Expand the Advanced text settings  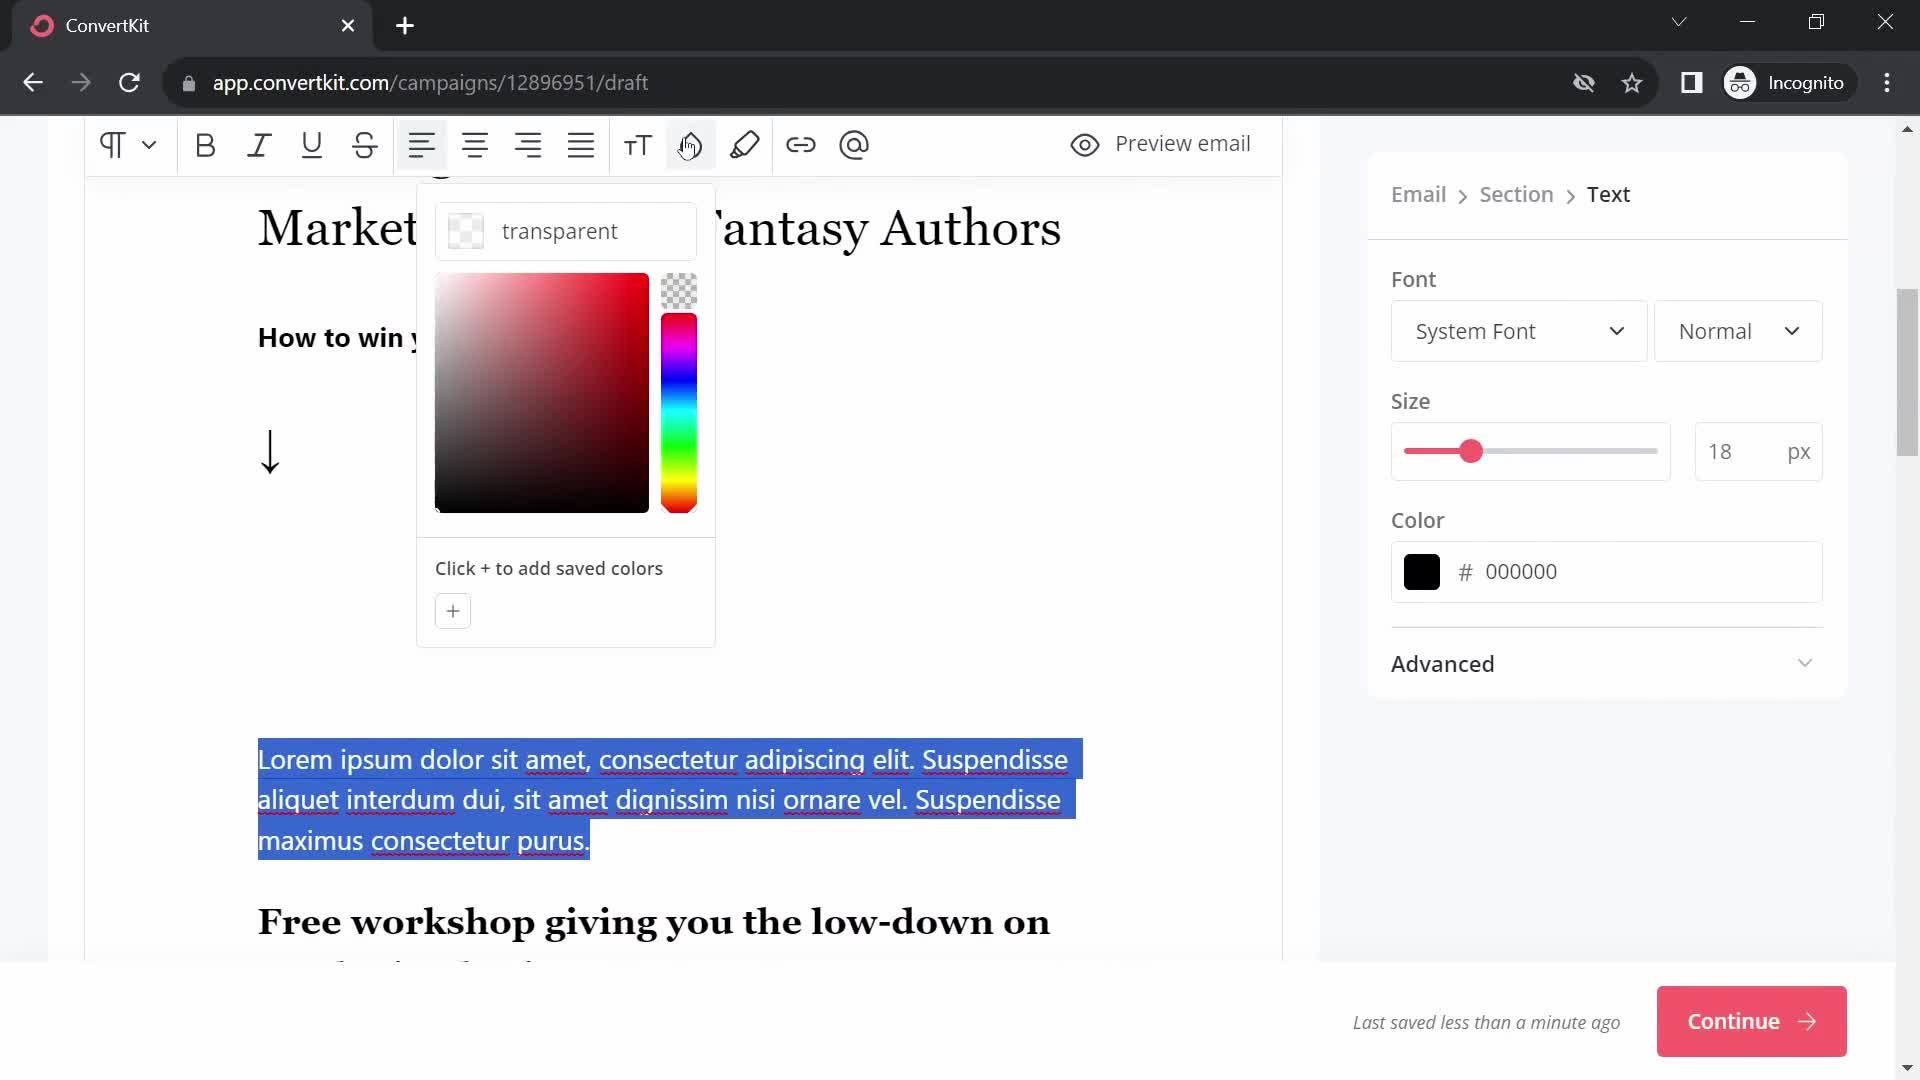coord(1604,663)
